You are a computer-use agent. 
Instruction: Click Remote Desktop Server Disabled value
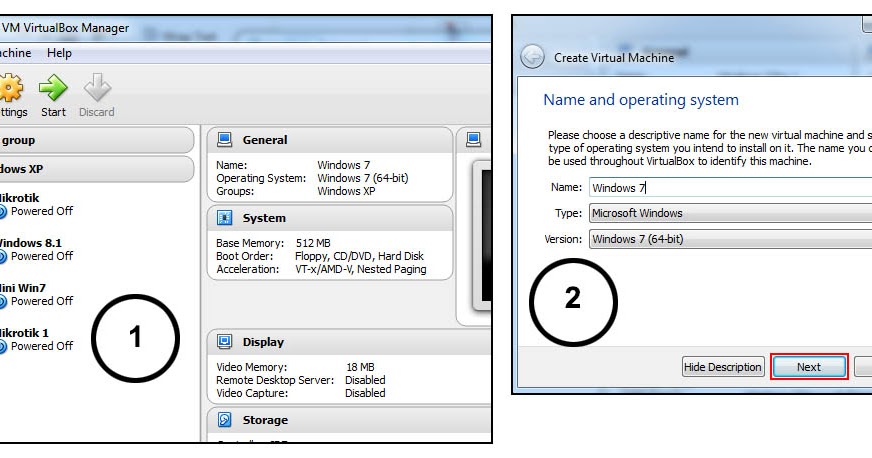pos(365,380)
